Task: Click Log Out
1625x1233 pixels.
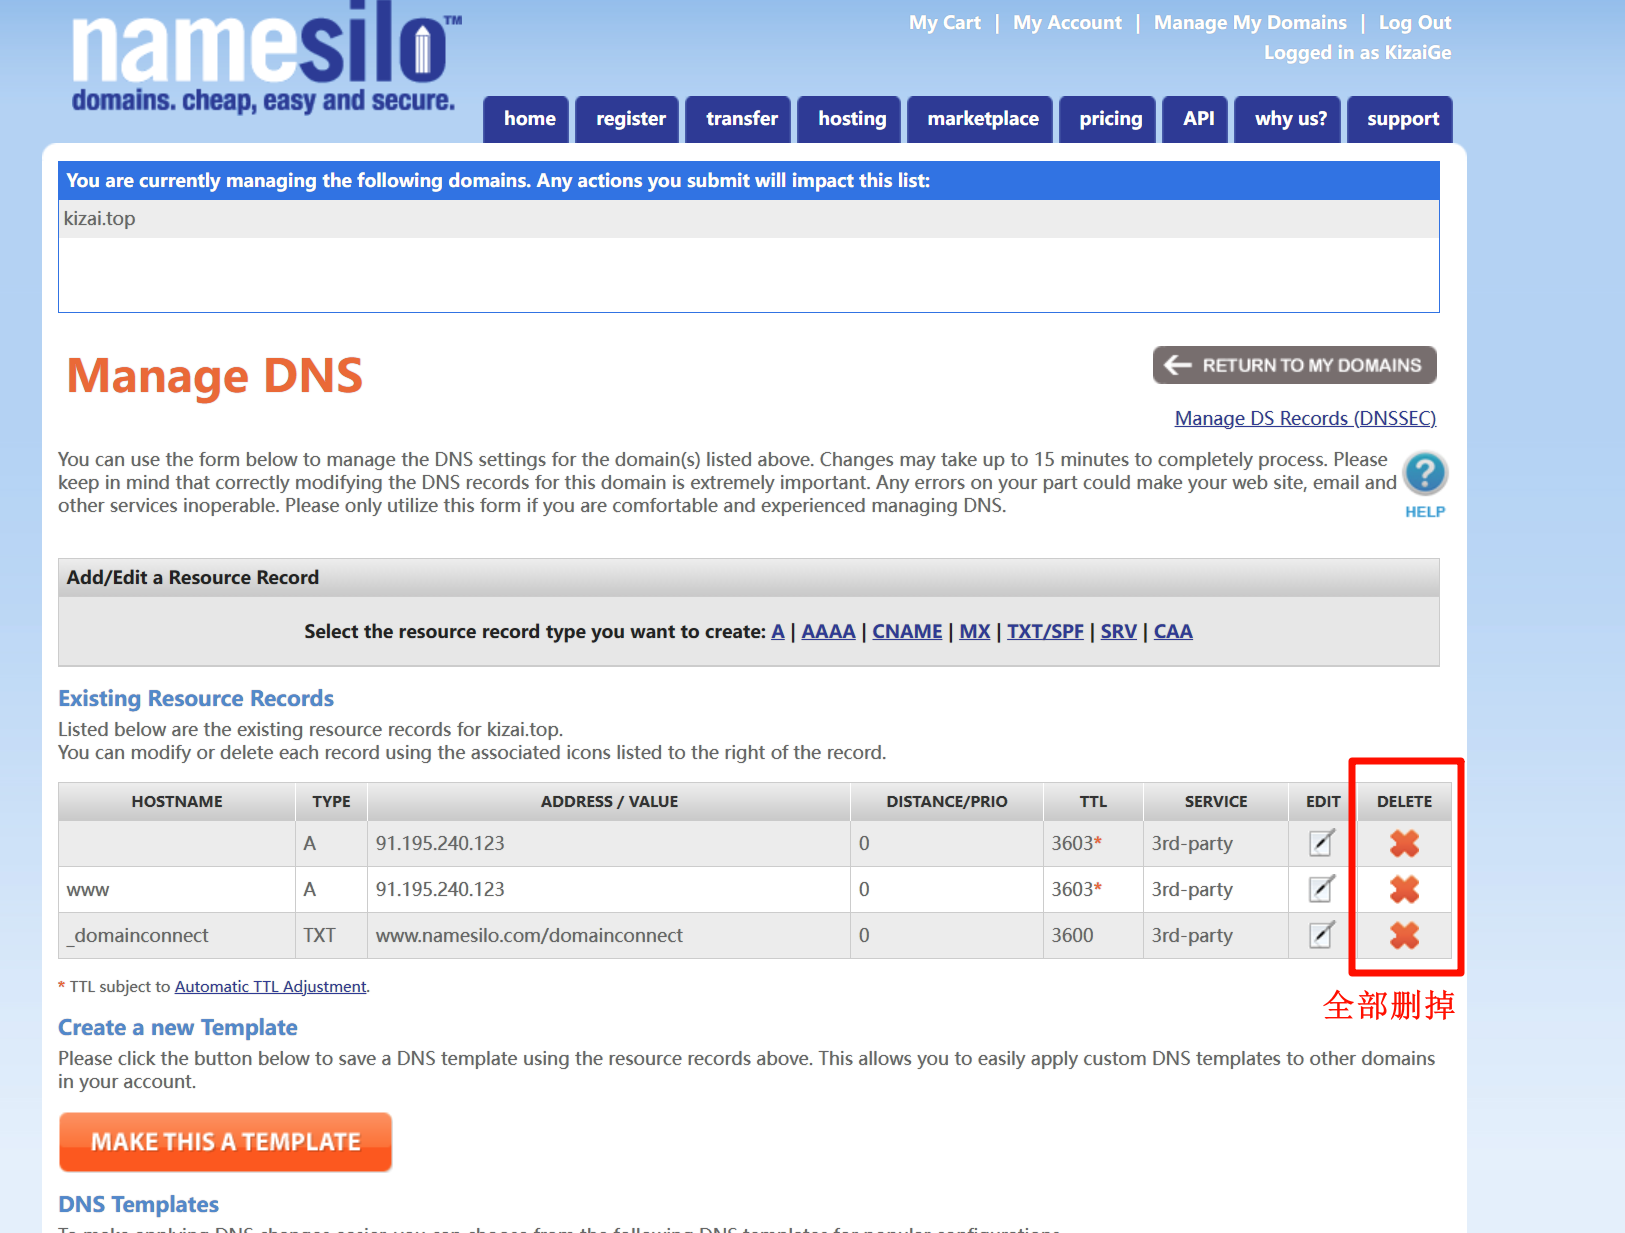Action: pos(1414,23)
